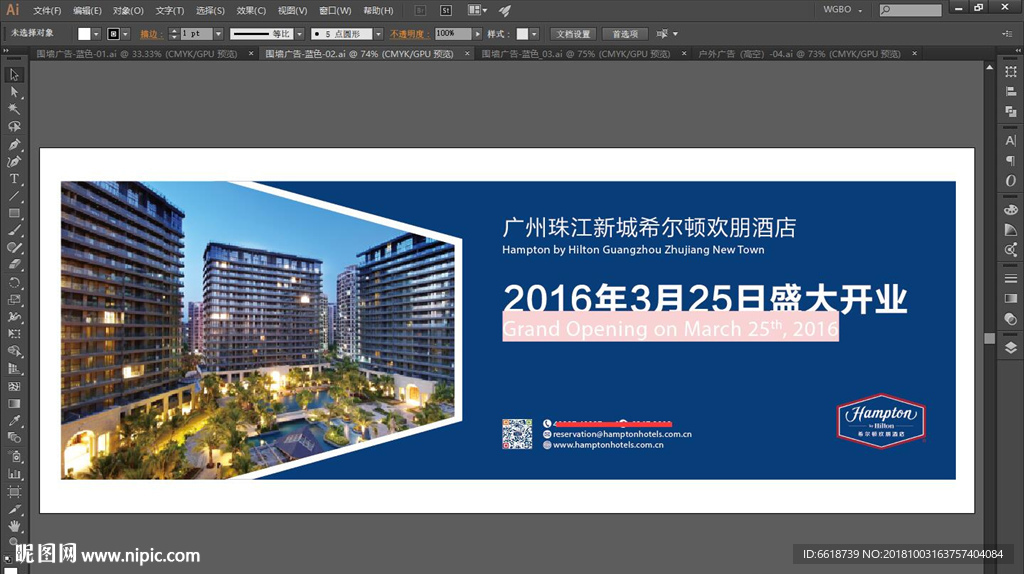Open the OpenType panel icon
The image size is (1024, 574).
point(1010,180)
